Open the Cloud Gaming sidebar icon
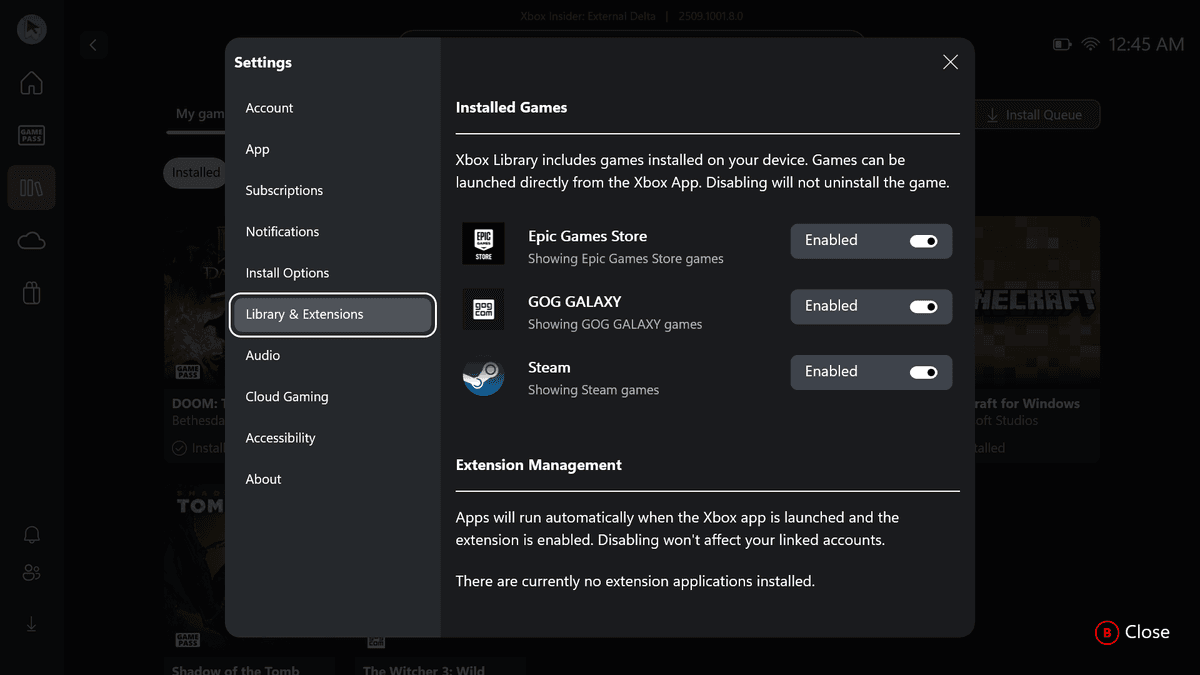The image size is (1200, 675). click(31, 240)
